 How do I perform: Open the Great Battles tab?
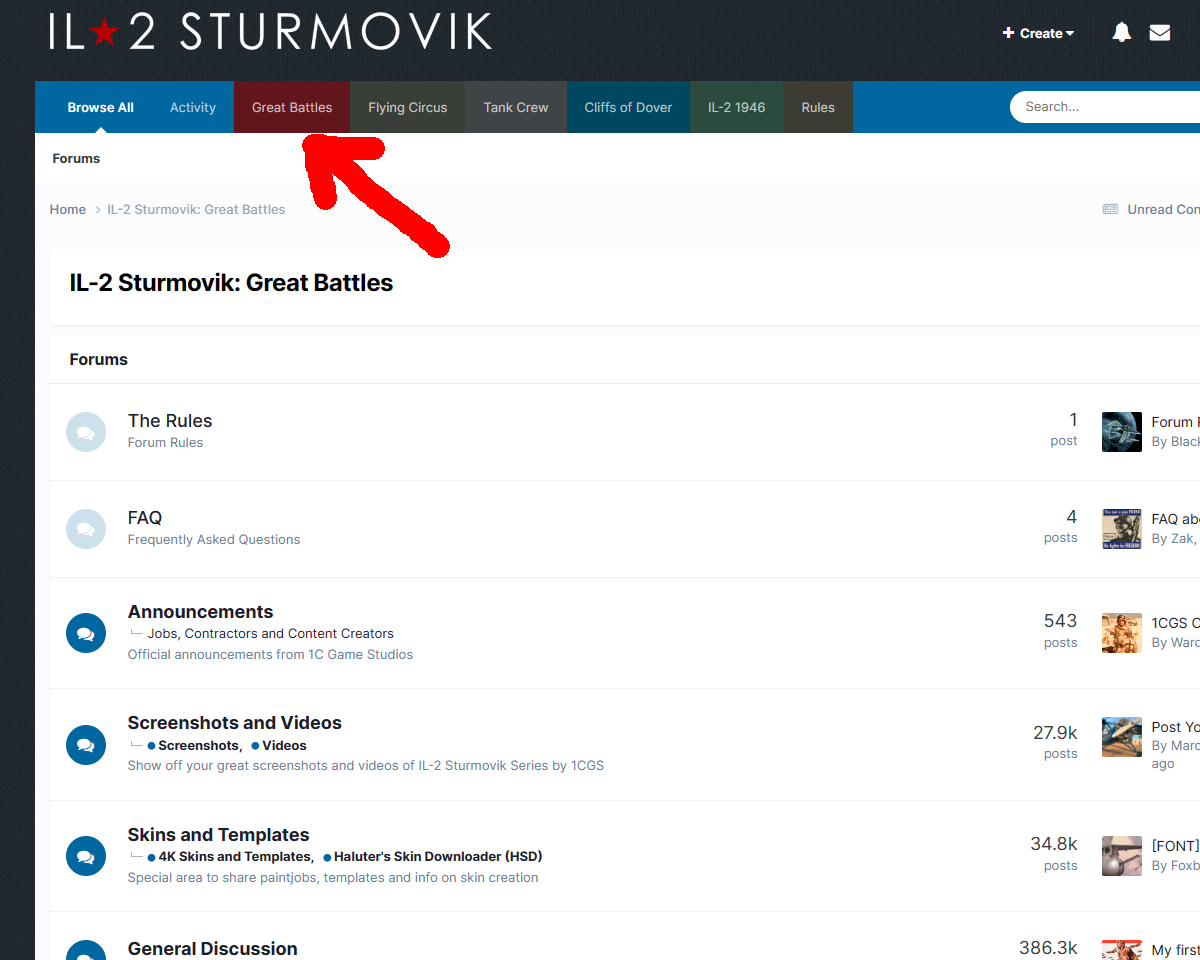[292, 107]
